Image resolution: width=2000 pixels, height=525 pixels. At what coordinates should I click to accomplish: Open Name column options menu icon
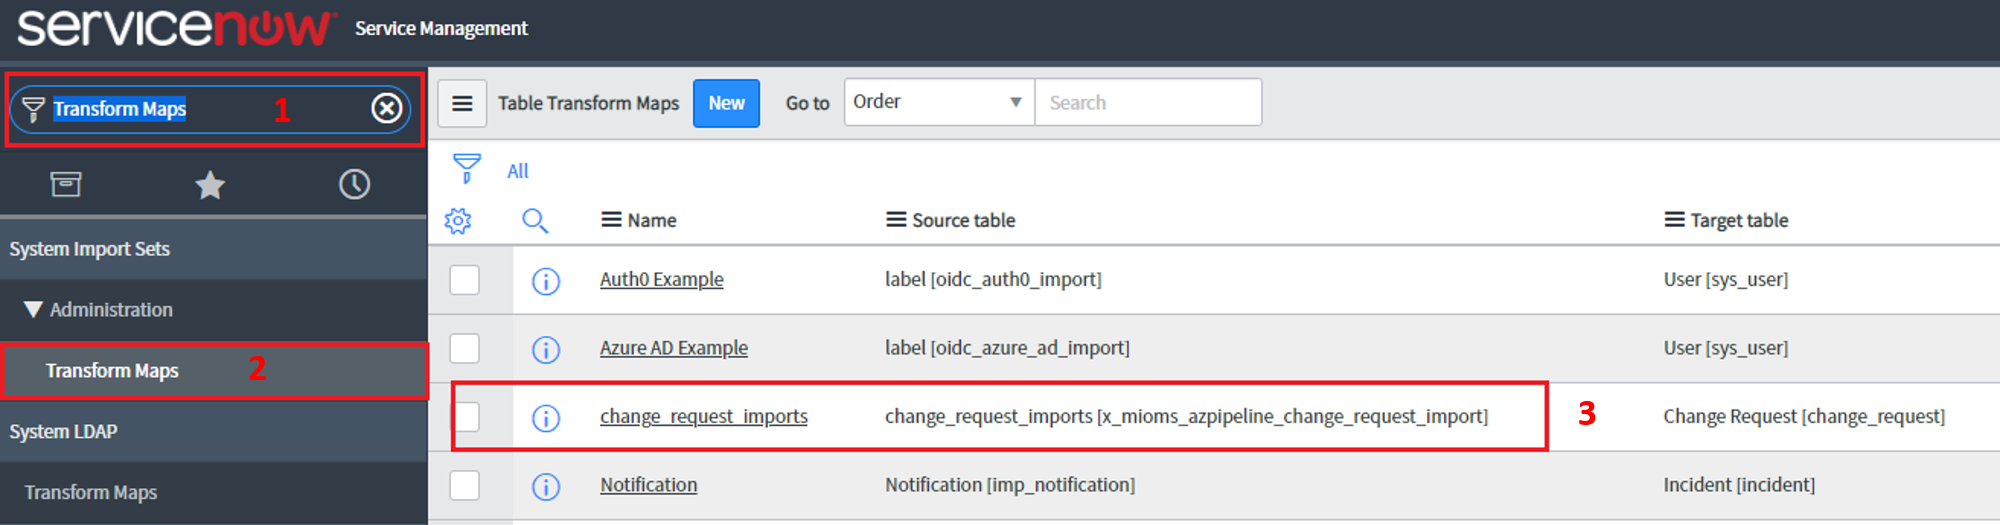611,219
